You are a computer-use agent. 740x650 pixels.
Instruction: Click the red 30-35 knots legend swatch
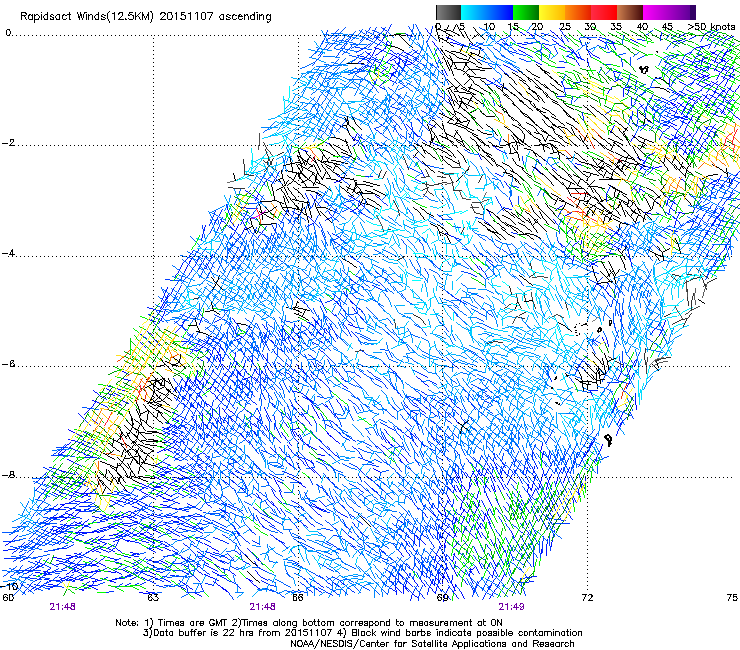pyautogui.click(x=604, y=12)
